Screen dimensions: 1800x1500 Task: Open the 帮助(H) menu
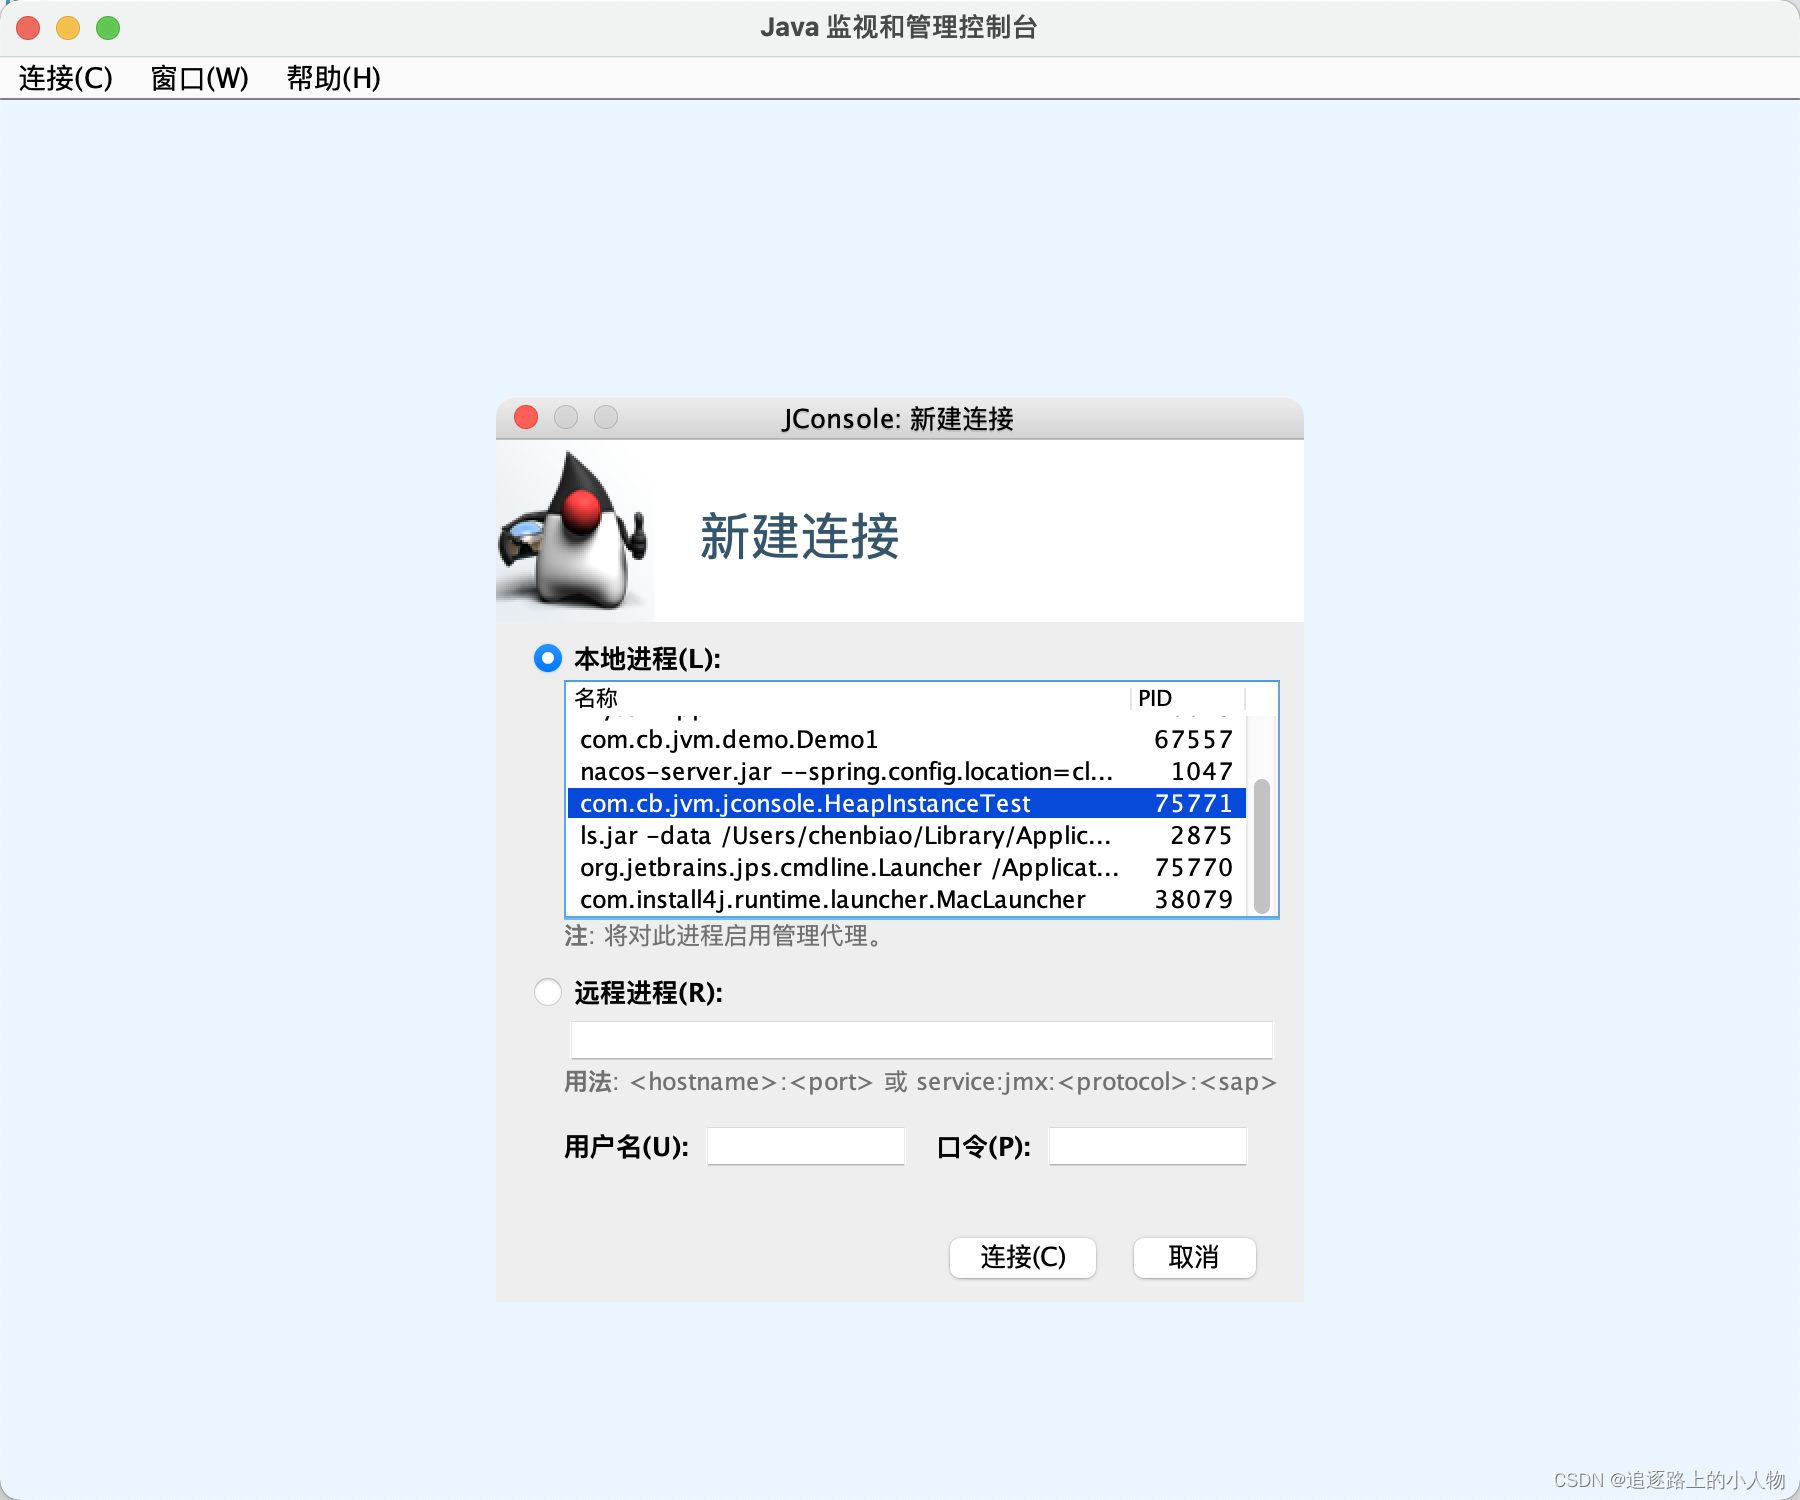[332, 79]
